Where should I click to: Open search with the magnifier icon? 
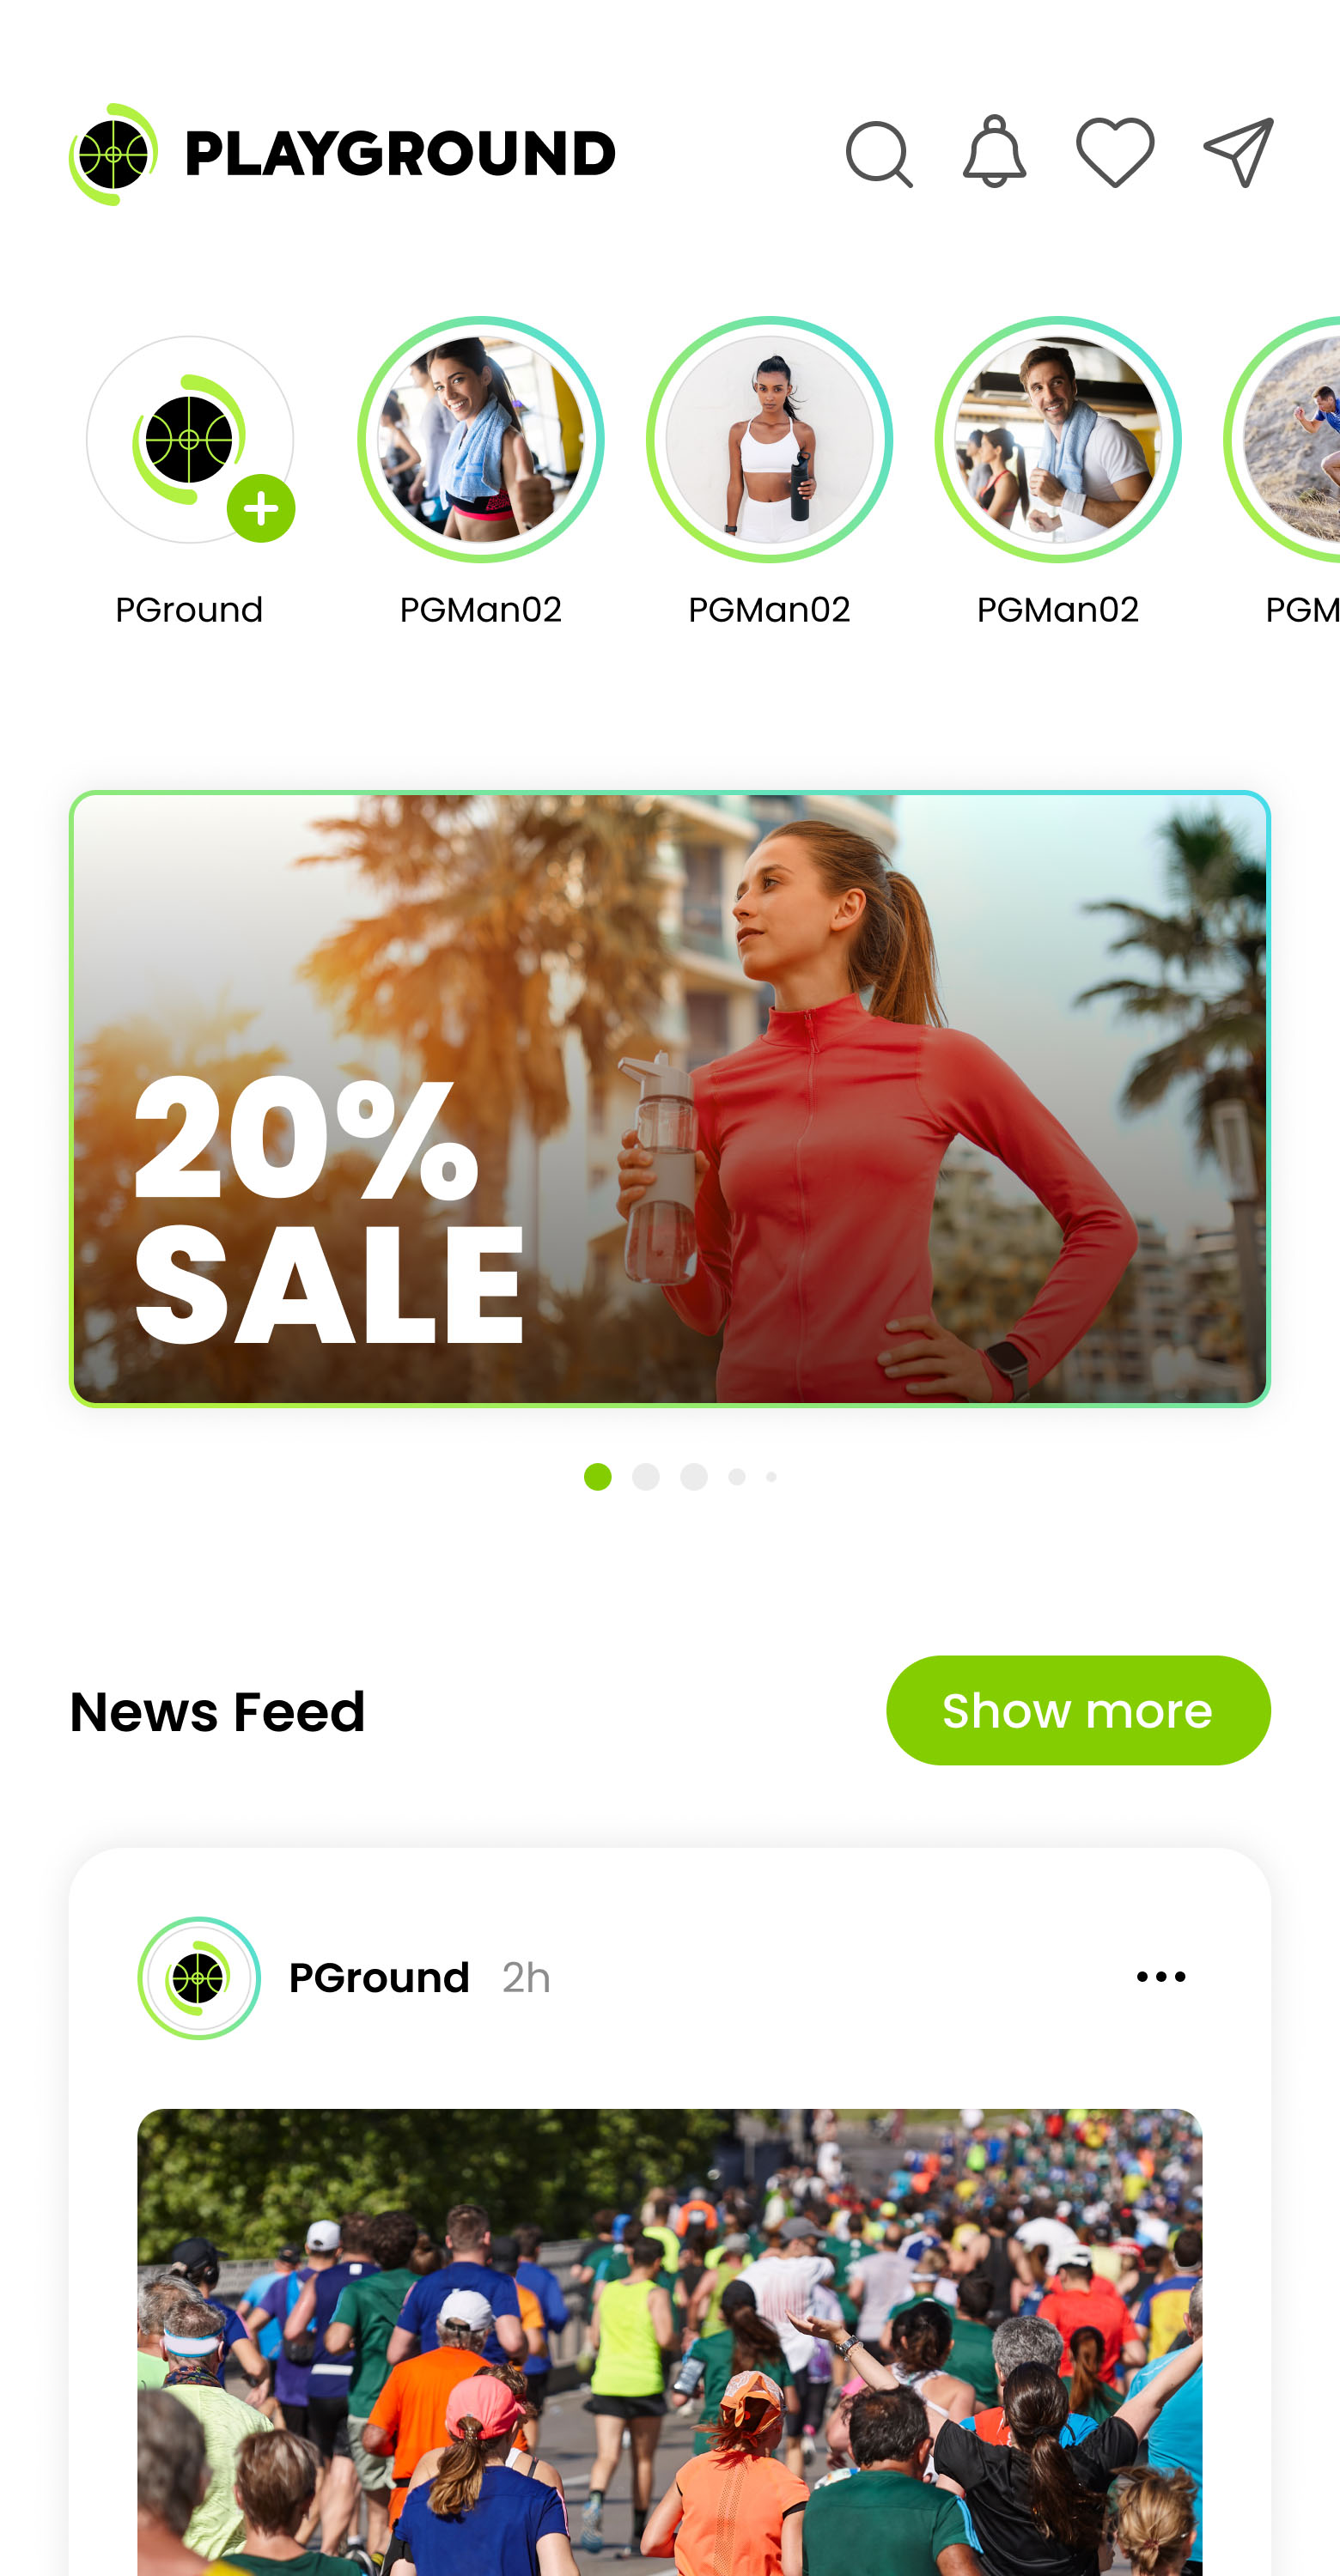pos(879,155)
